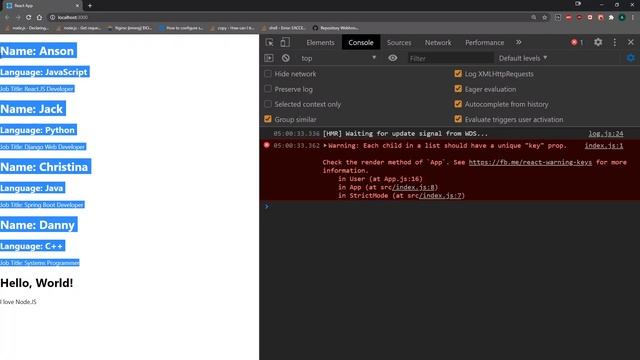The width and height of the screenshot is (640, 360).
Task: Clear the console with the clear icon
Action: pos(285,58)
